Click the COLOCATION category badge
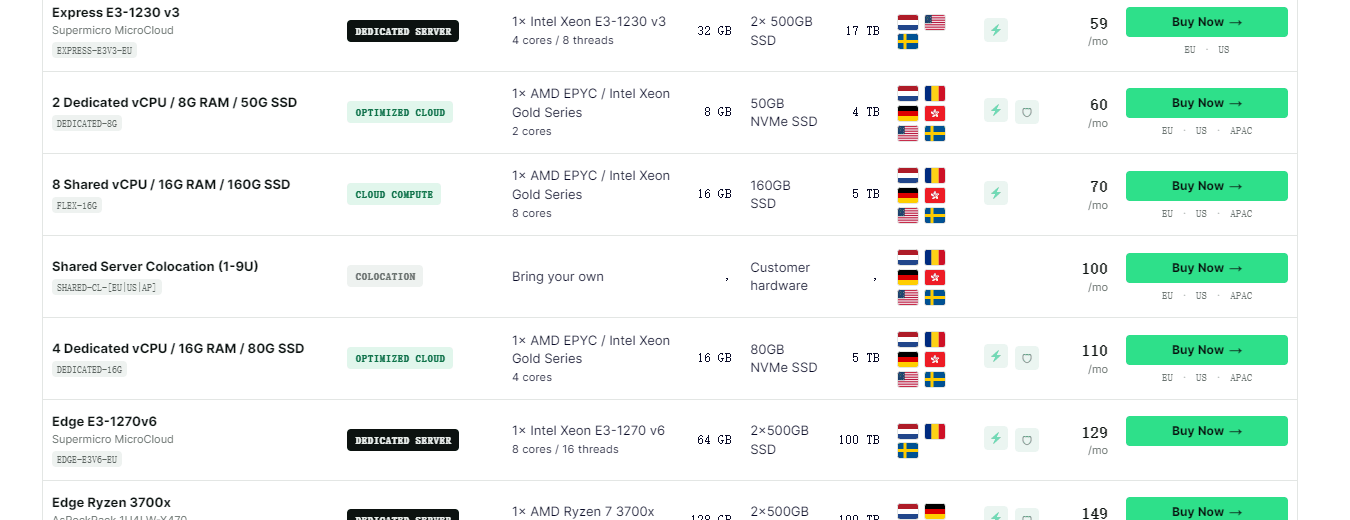 pyautogui.click(x=385, y=276)
